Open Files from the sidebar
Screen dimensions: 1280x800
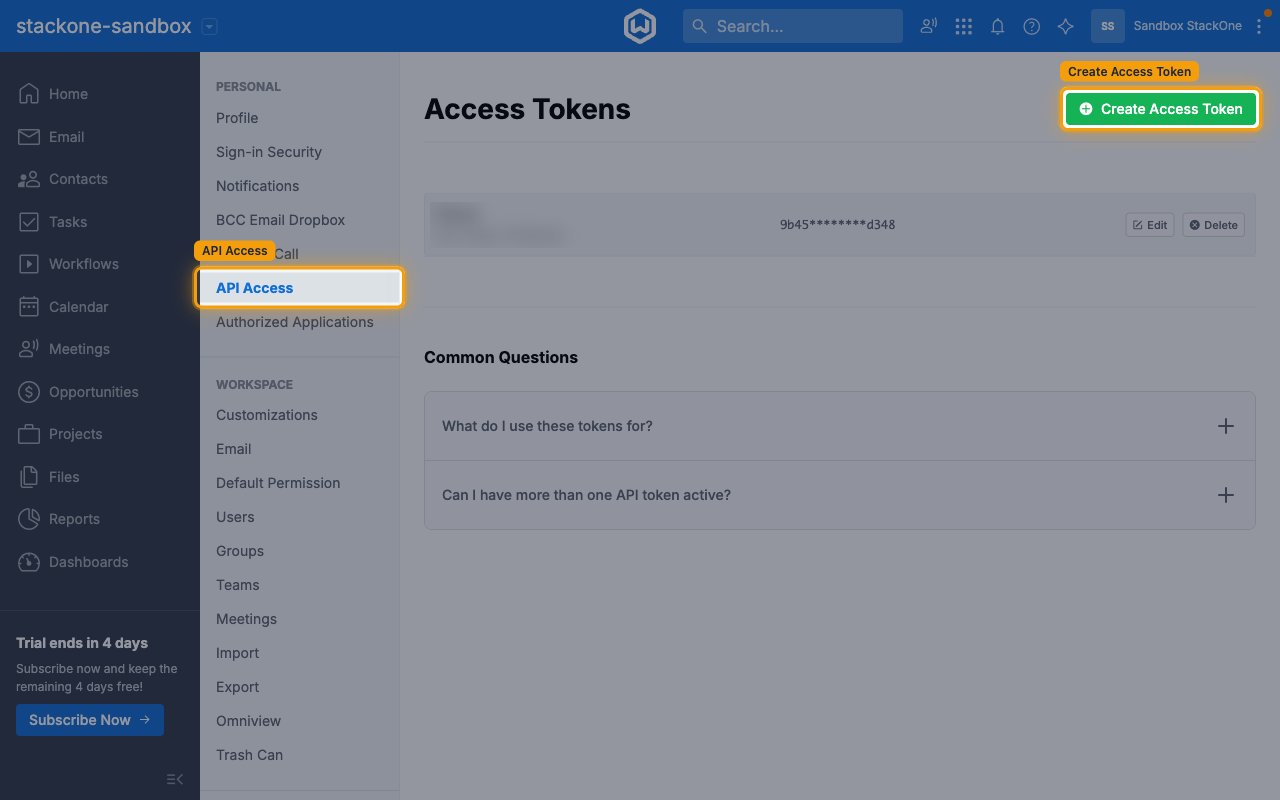[49, 477]
